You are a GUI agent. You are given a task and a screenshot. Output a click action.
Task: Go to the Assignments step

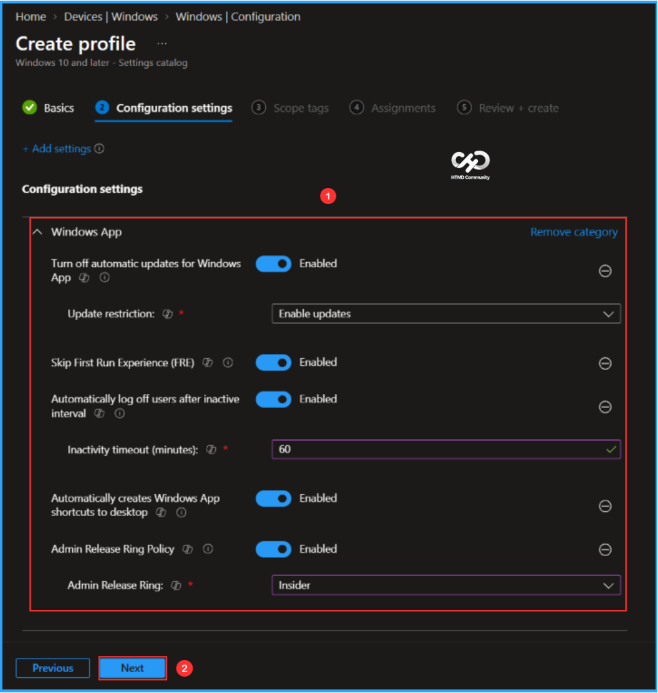pos(392,108)
